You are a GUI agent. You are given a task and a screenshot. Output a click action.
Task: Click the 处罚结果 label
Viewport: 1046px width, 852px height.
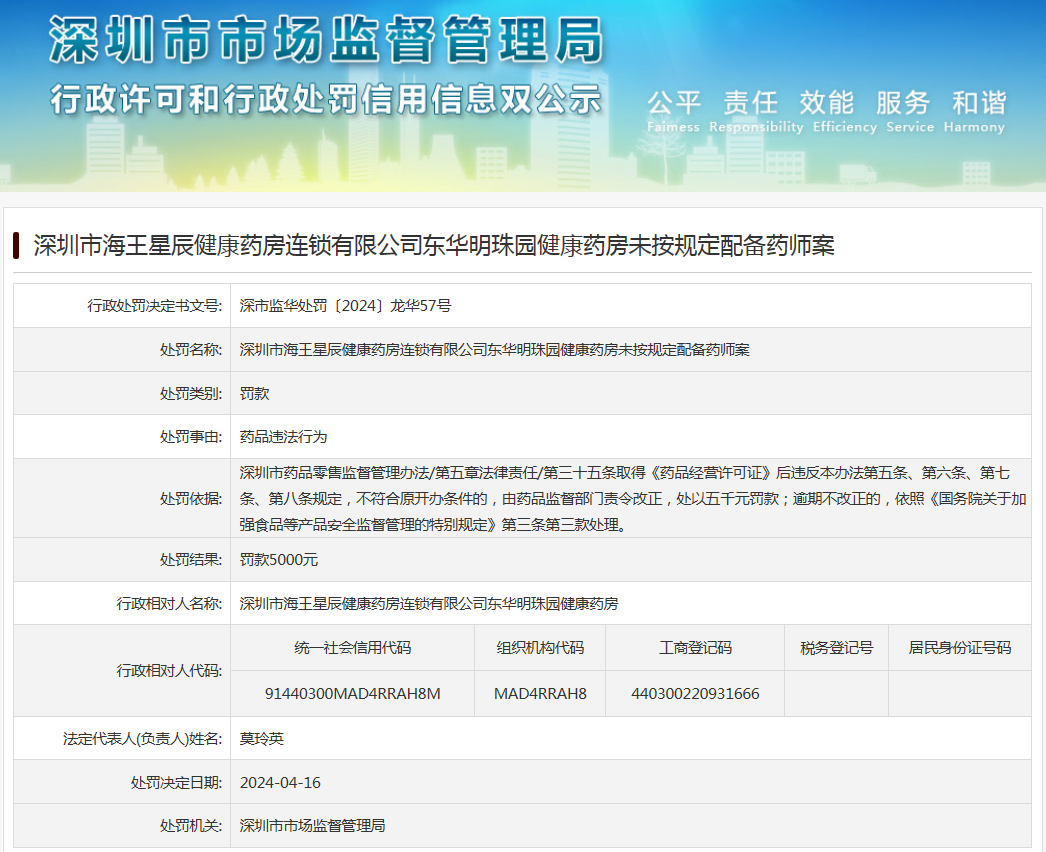(x=191, y=560)
